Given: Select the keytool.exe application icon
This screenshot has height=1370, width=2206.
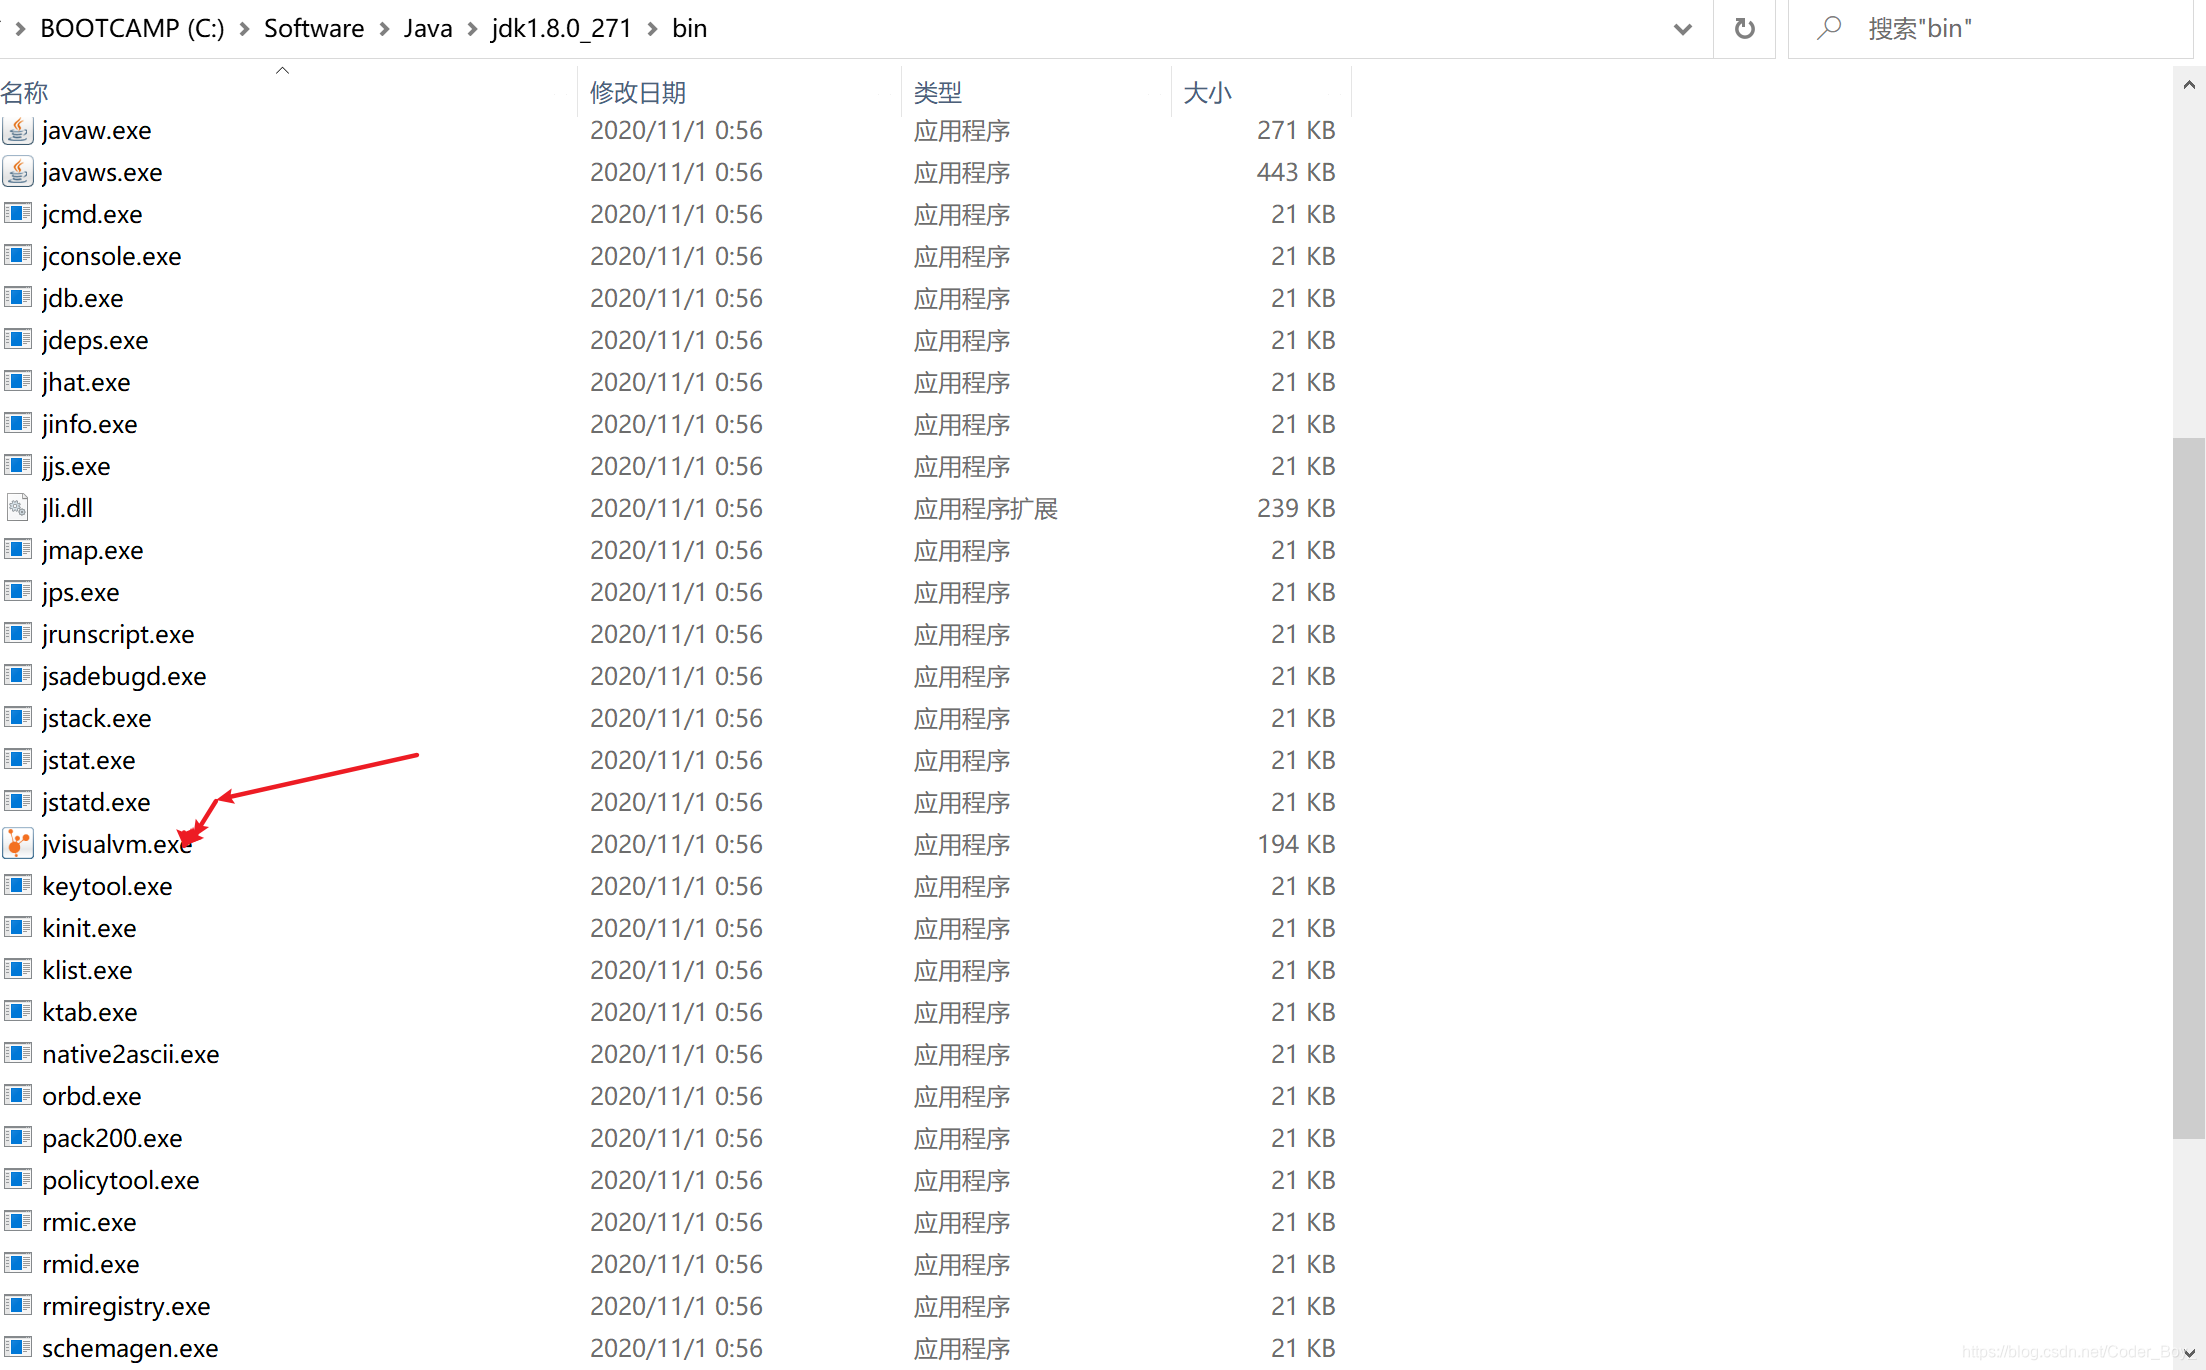Looking at the screenshot, I should (x=18, y=886).
